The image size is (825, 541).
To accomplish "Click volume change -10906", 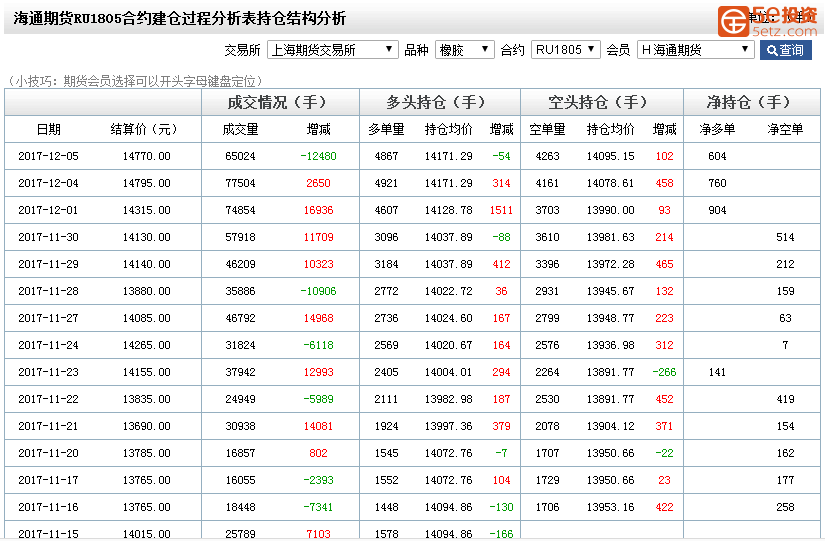I will (x=318, y=291).
